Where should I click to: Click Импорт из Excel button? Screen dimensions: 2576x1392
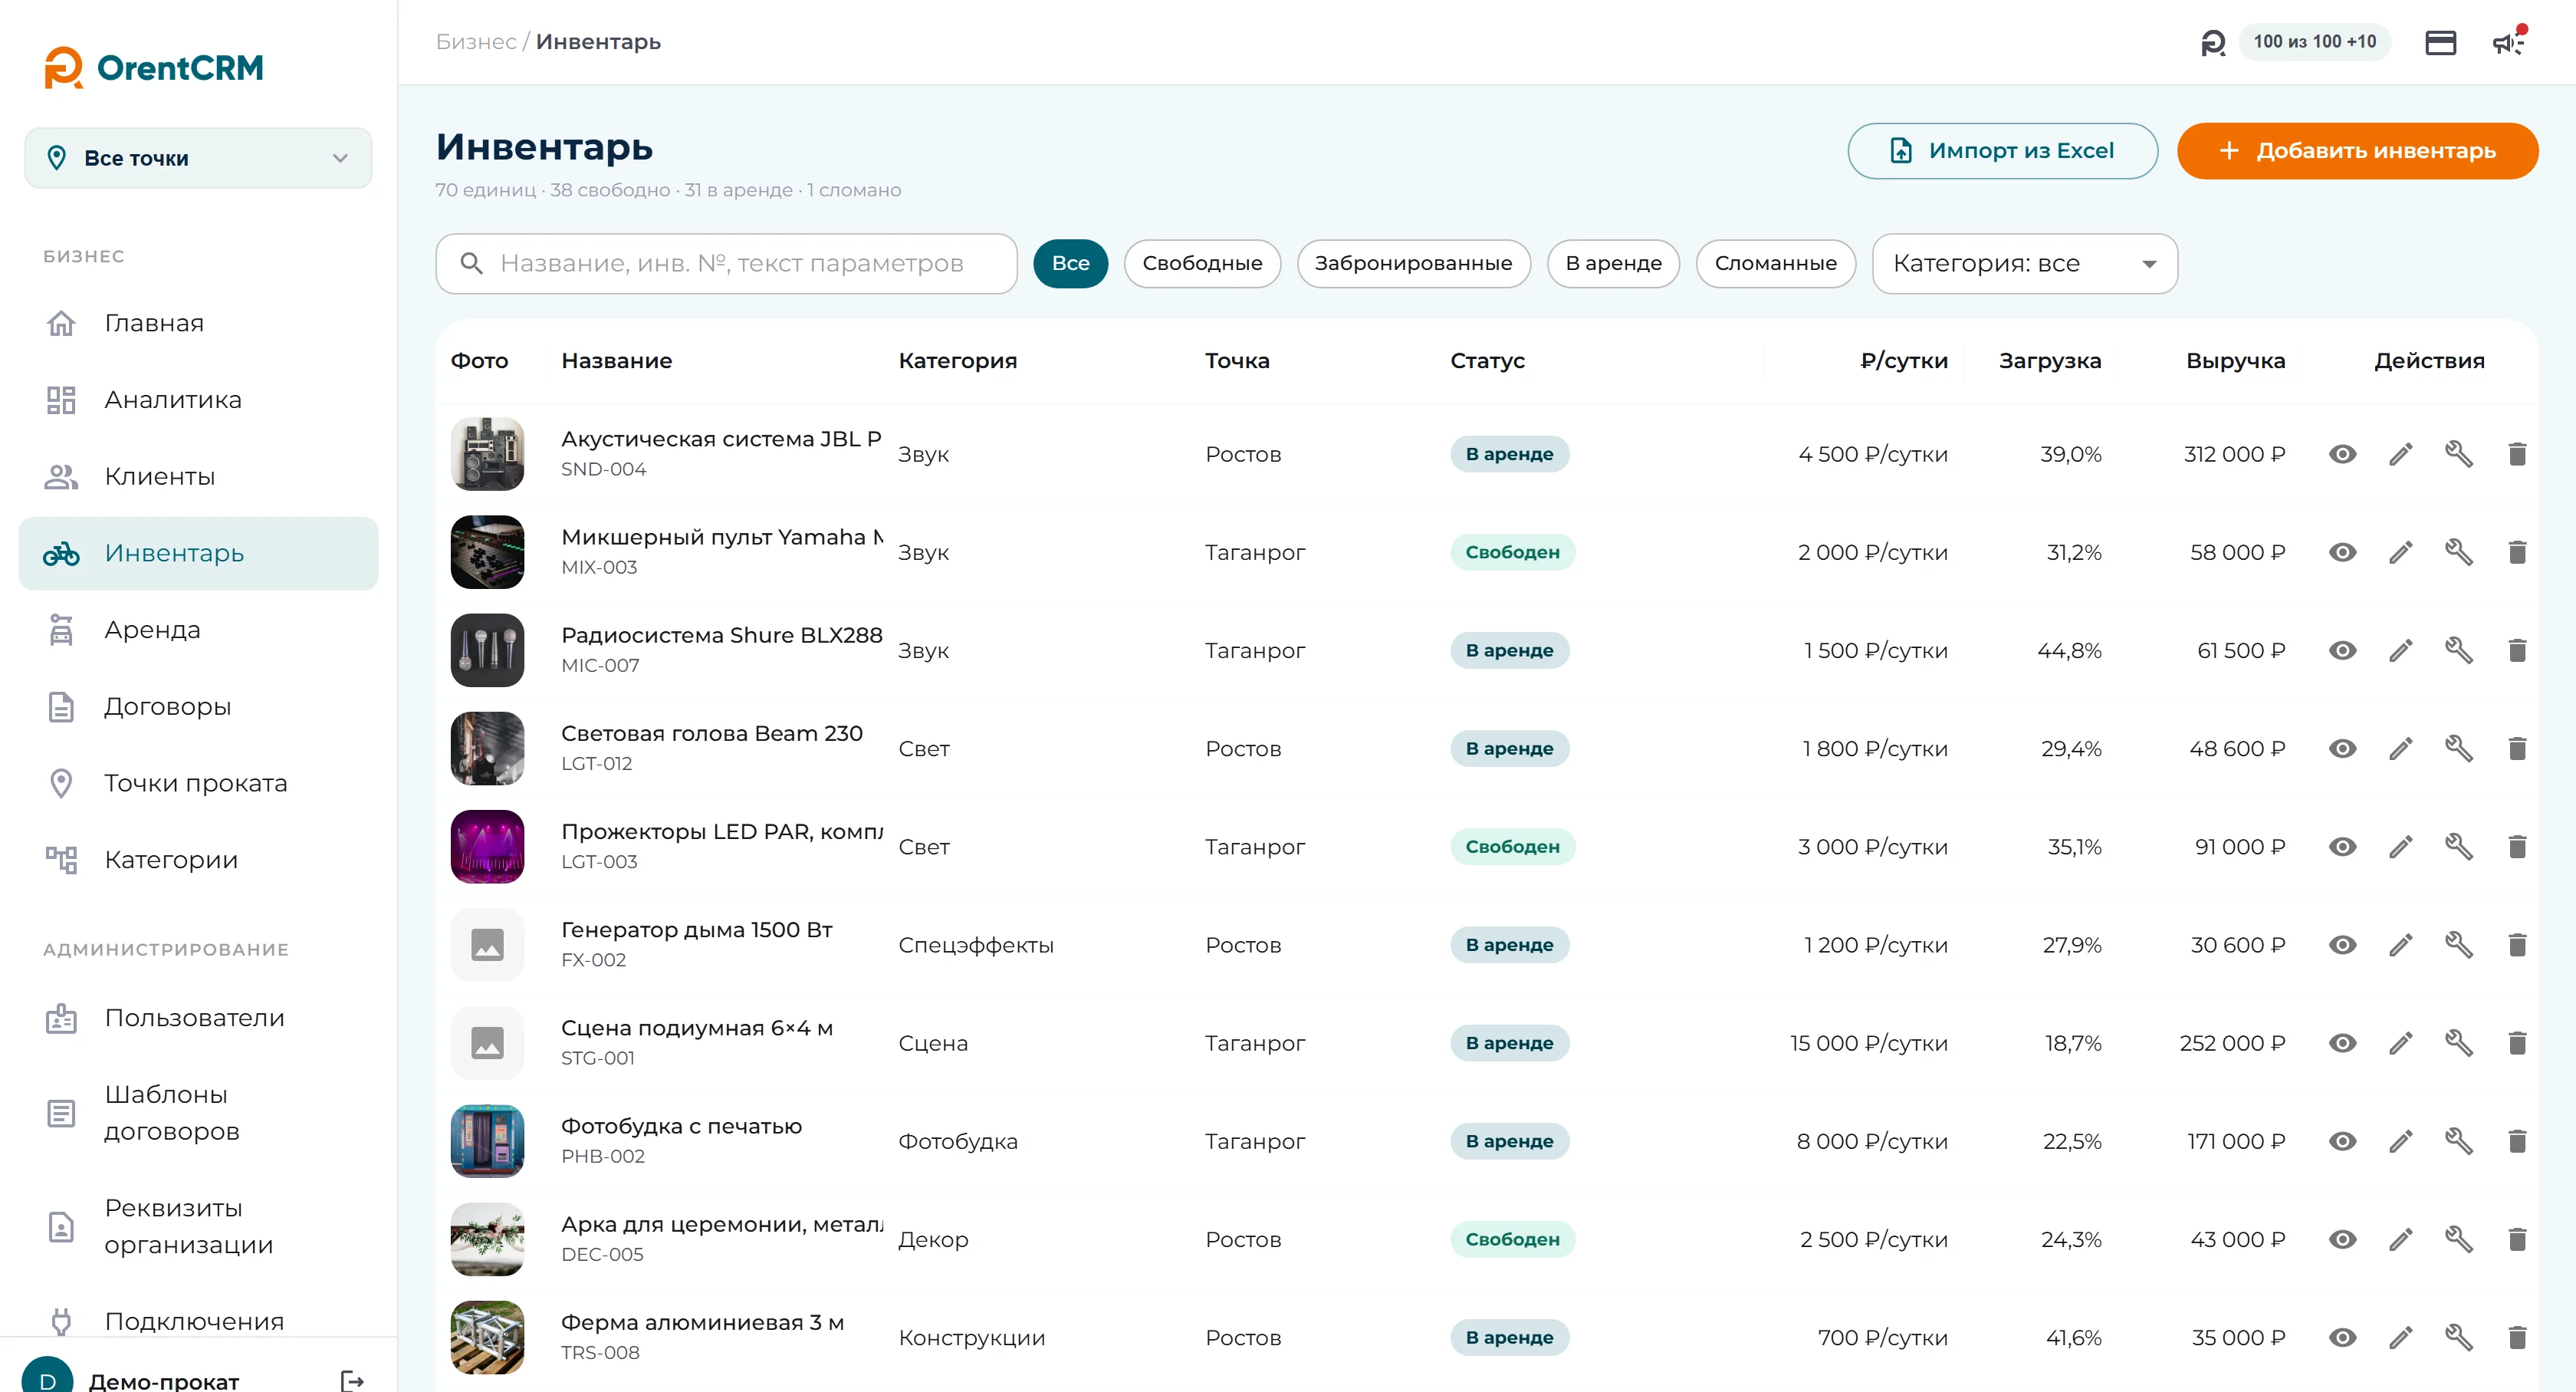[2002, 151]
